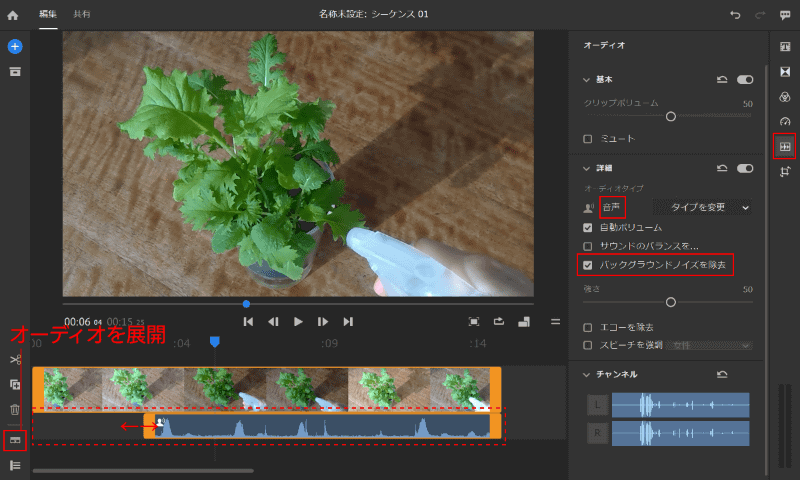Click the 音声 audio type label
This screenshot has height=480, width=800.
611,207
